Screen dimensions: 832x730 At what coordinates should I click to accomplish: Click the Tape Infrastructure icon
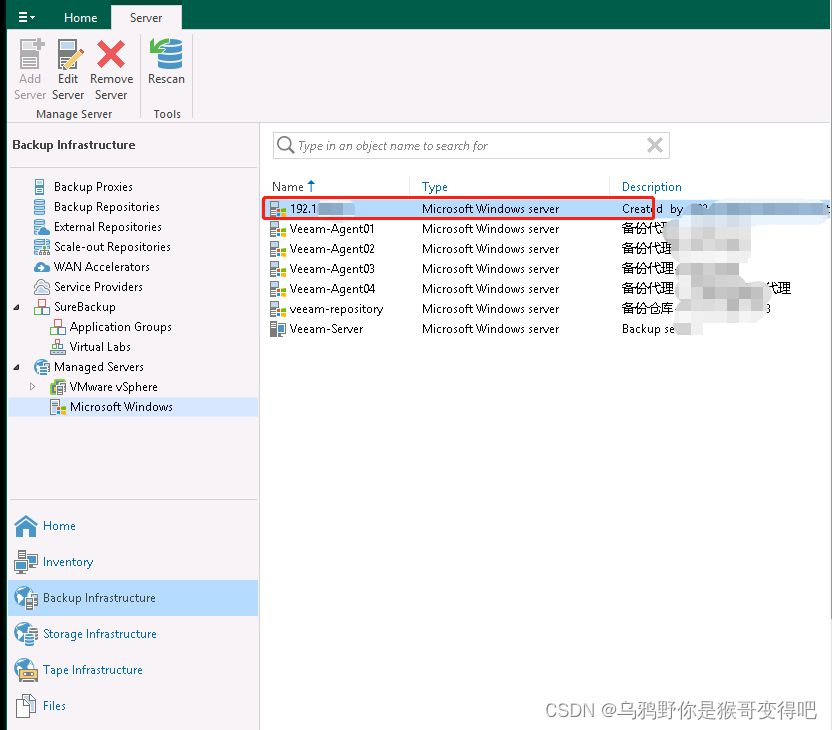(x=26, y=670)
